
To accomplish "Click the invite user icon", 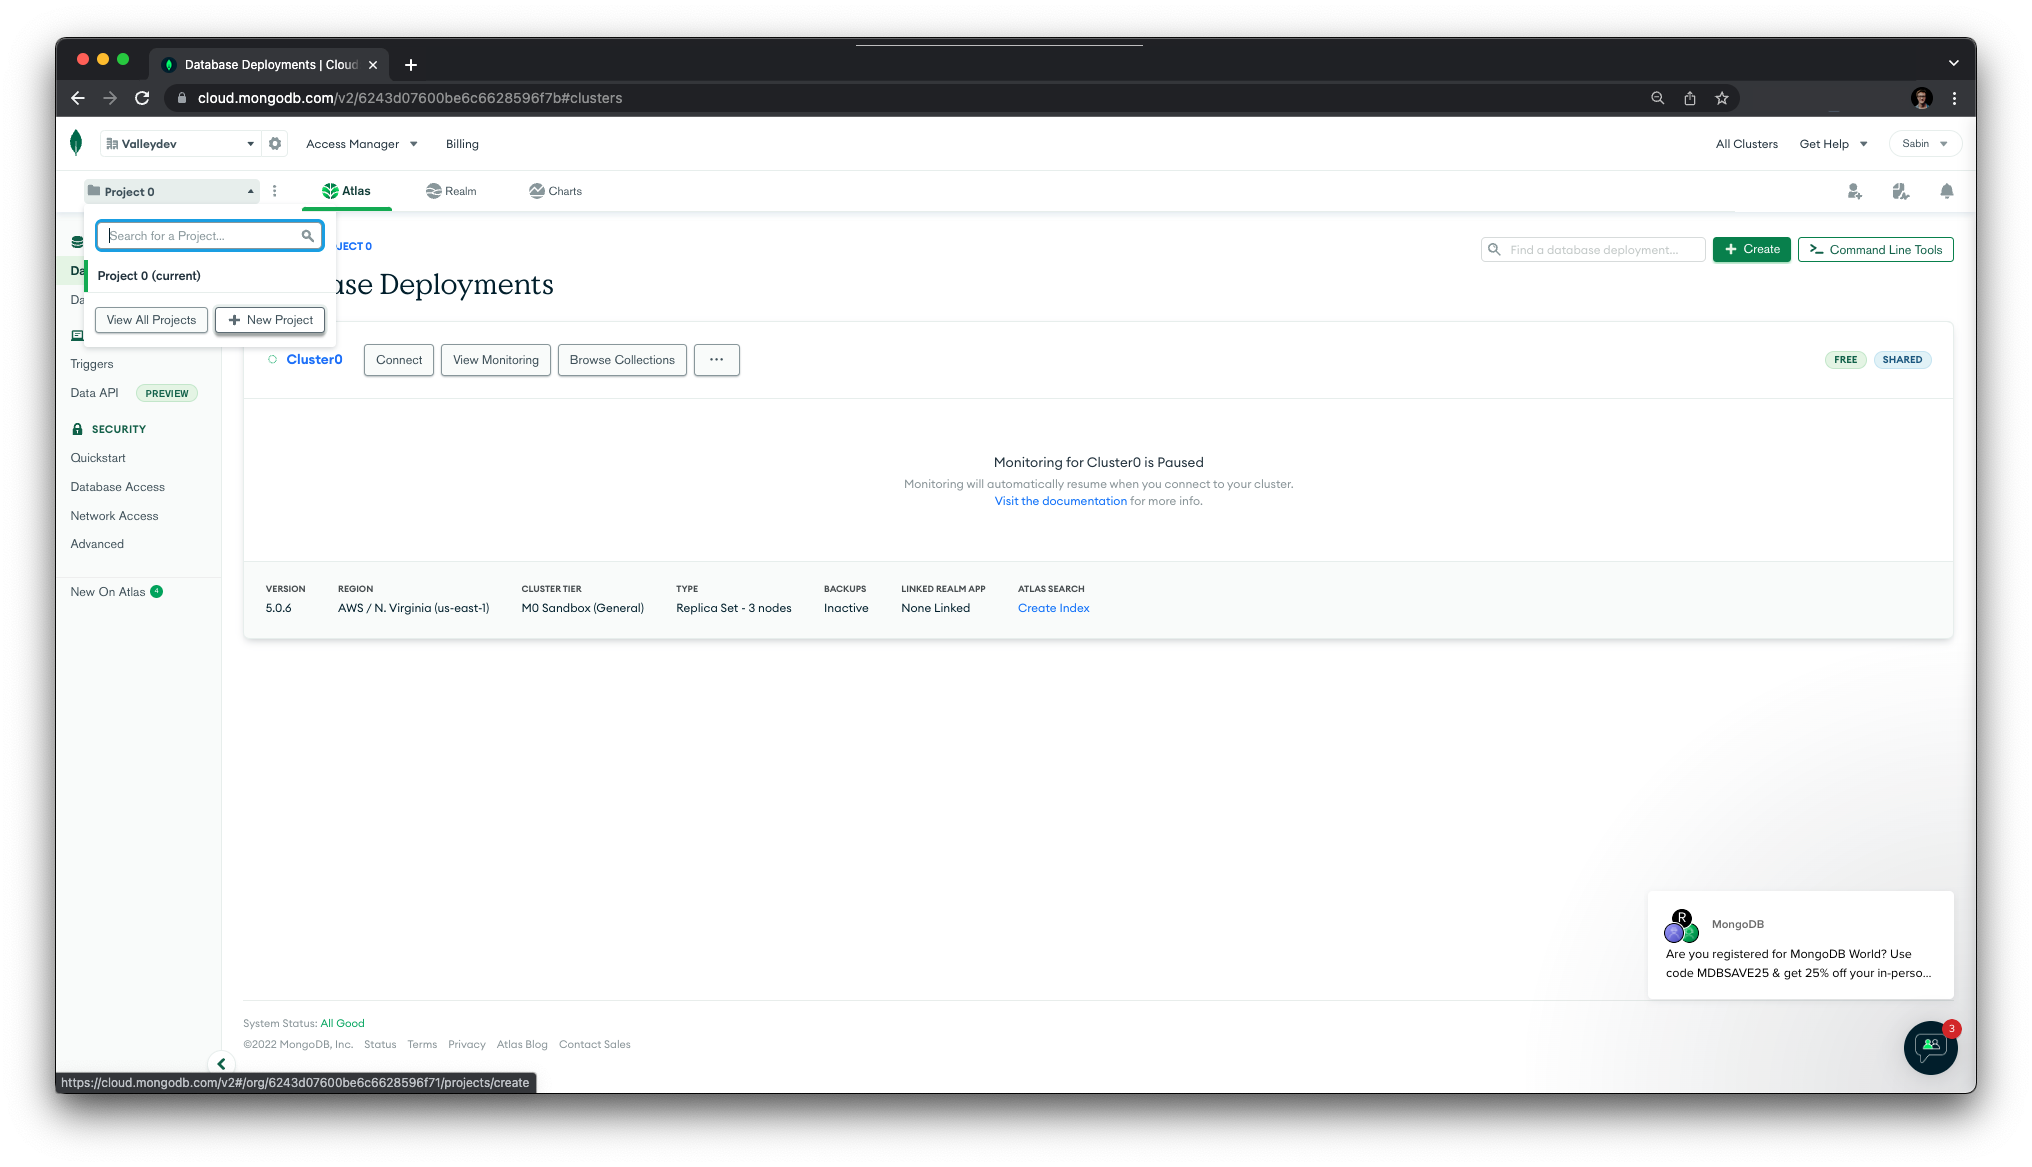I will click(1854, 191).
